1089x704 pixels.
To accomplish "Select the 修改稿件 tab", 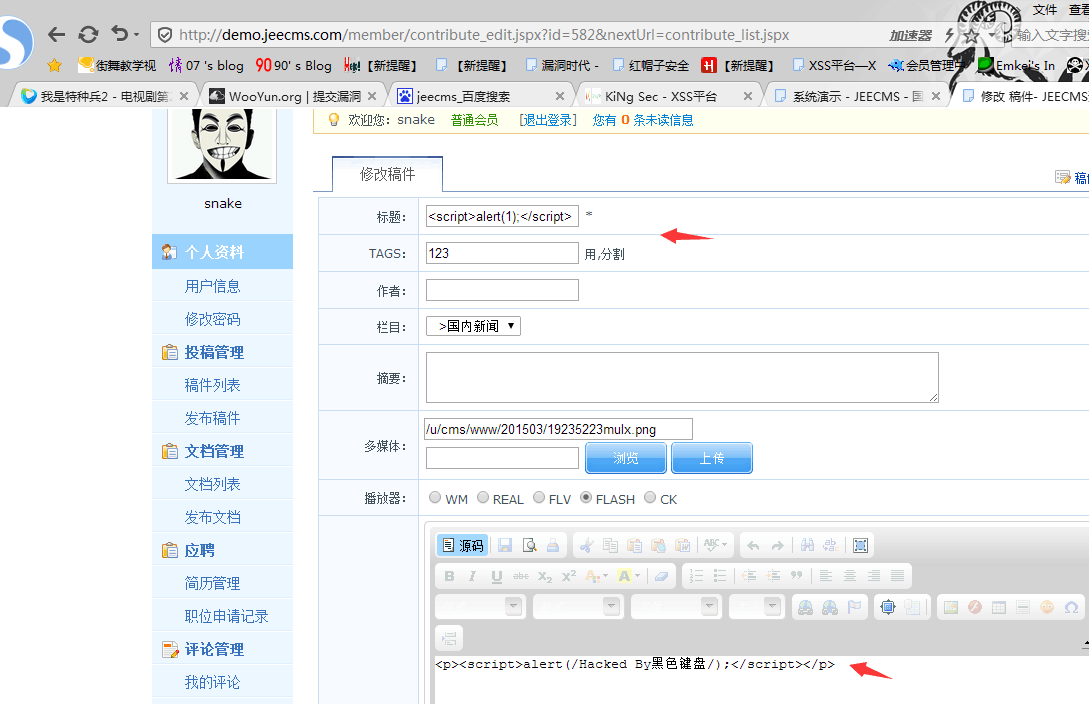I will 388,174.
